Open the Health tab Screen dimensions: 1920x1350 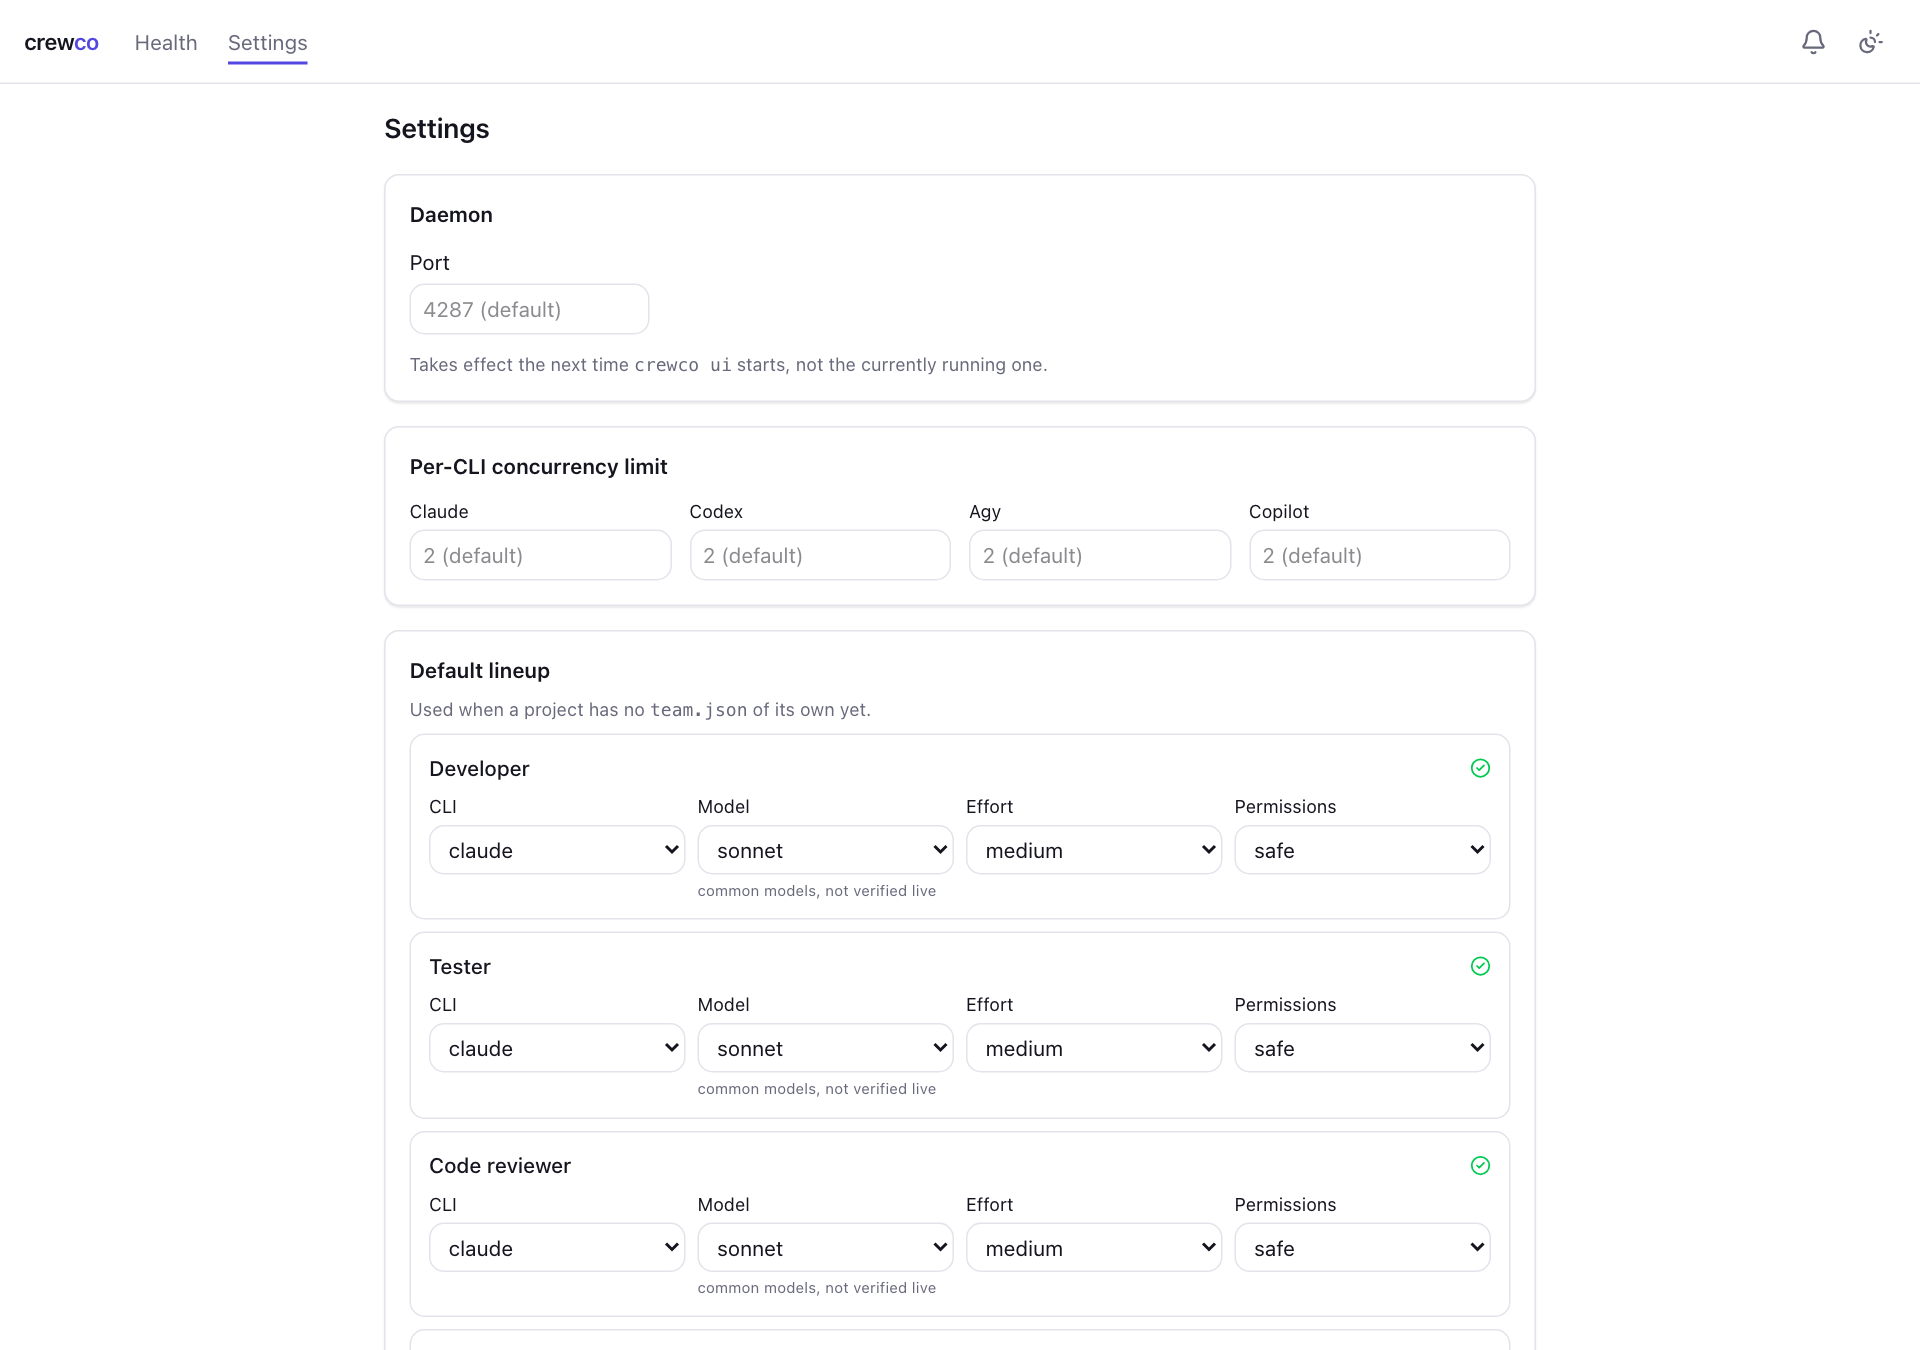tap(166, 42)
